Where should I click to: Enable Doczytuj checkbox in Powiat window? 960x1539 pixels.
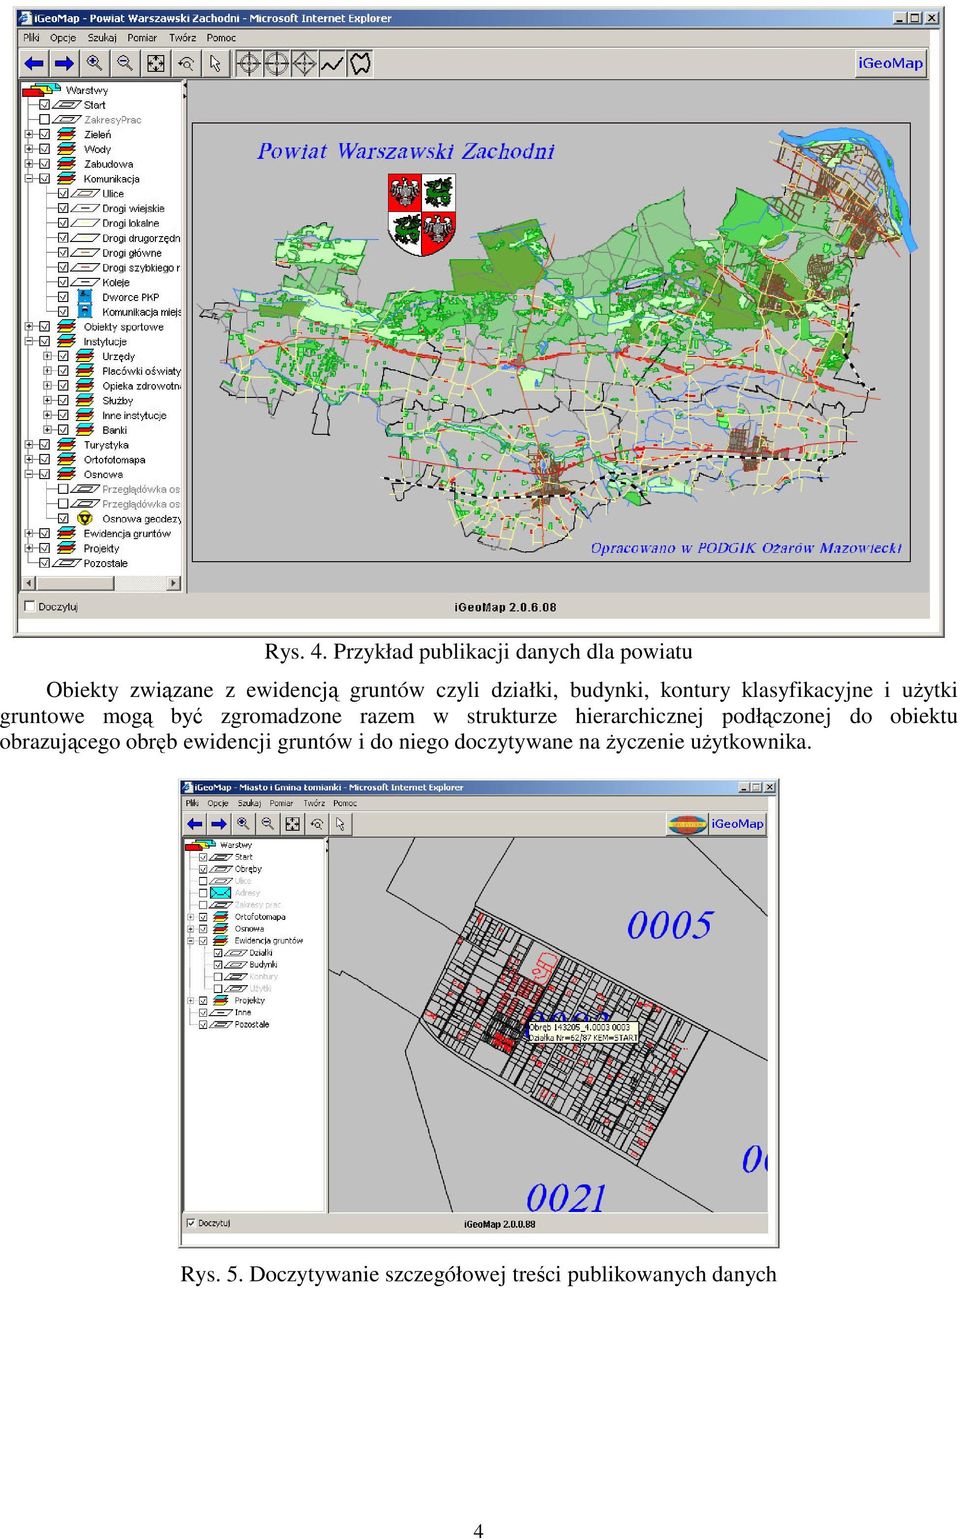pos(29,606)
